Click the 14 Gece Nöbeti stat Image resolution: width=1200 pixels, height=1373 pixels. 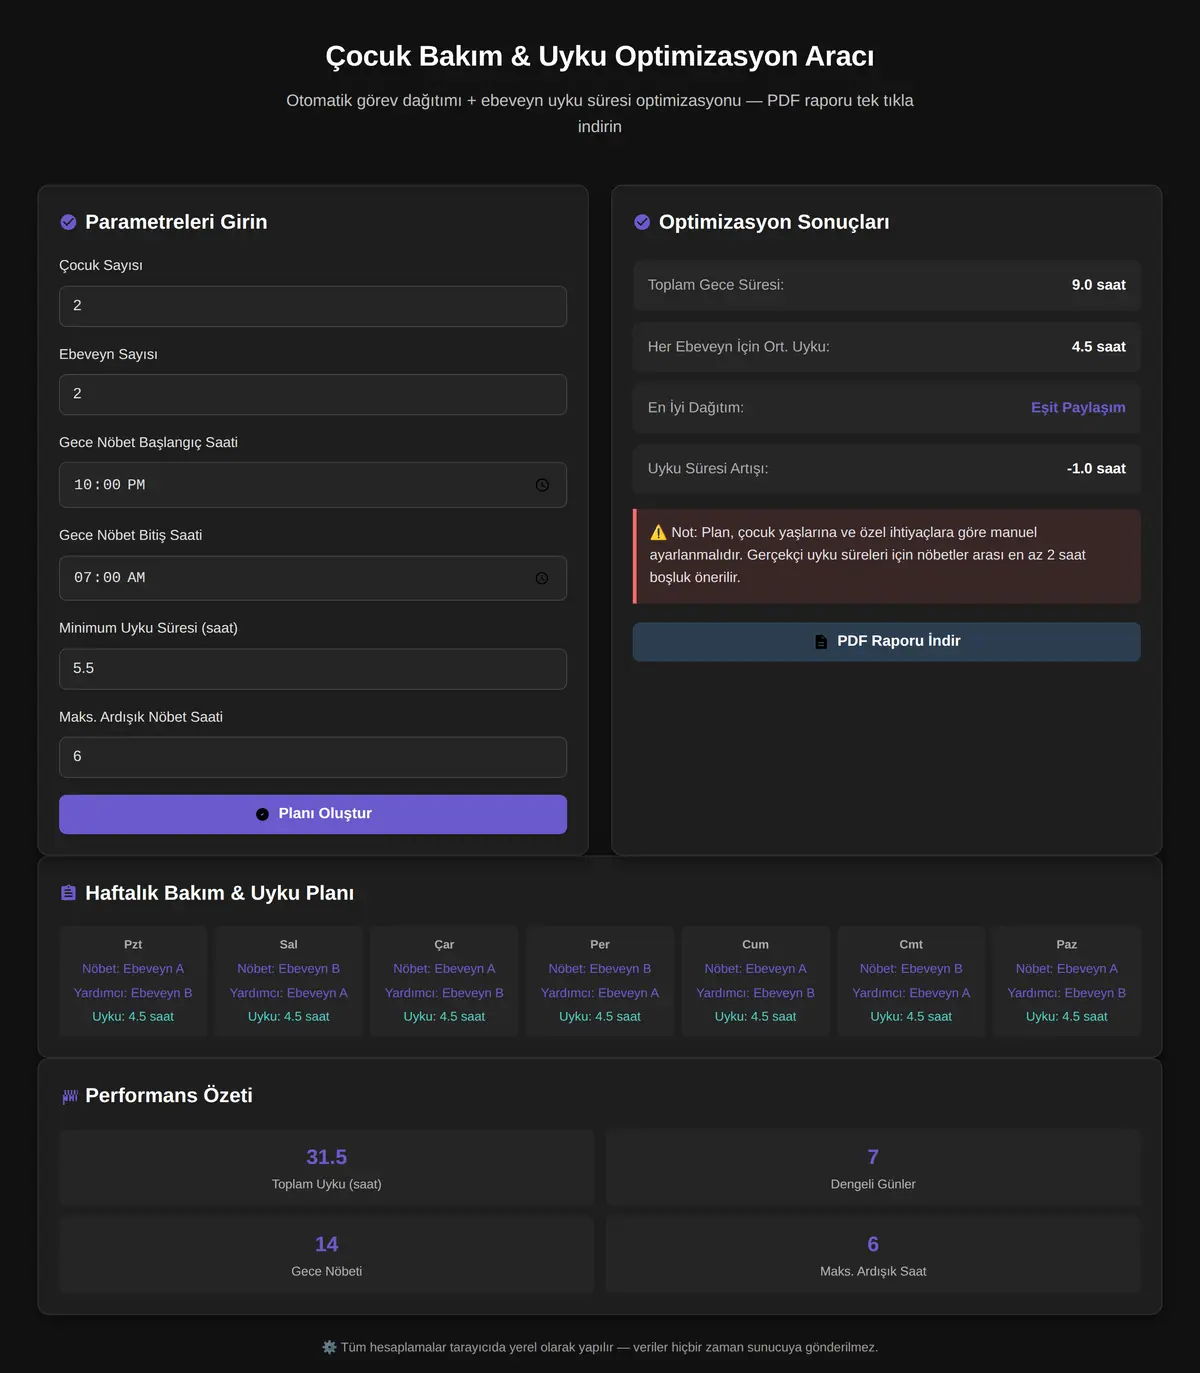tap(327, 1255)
